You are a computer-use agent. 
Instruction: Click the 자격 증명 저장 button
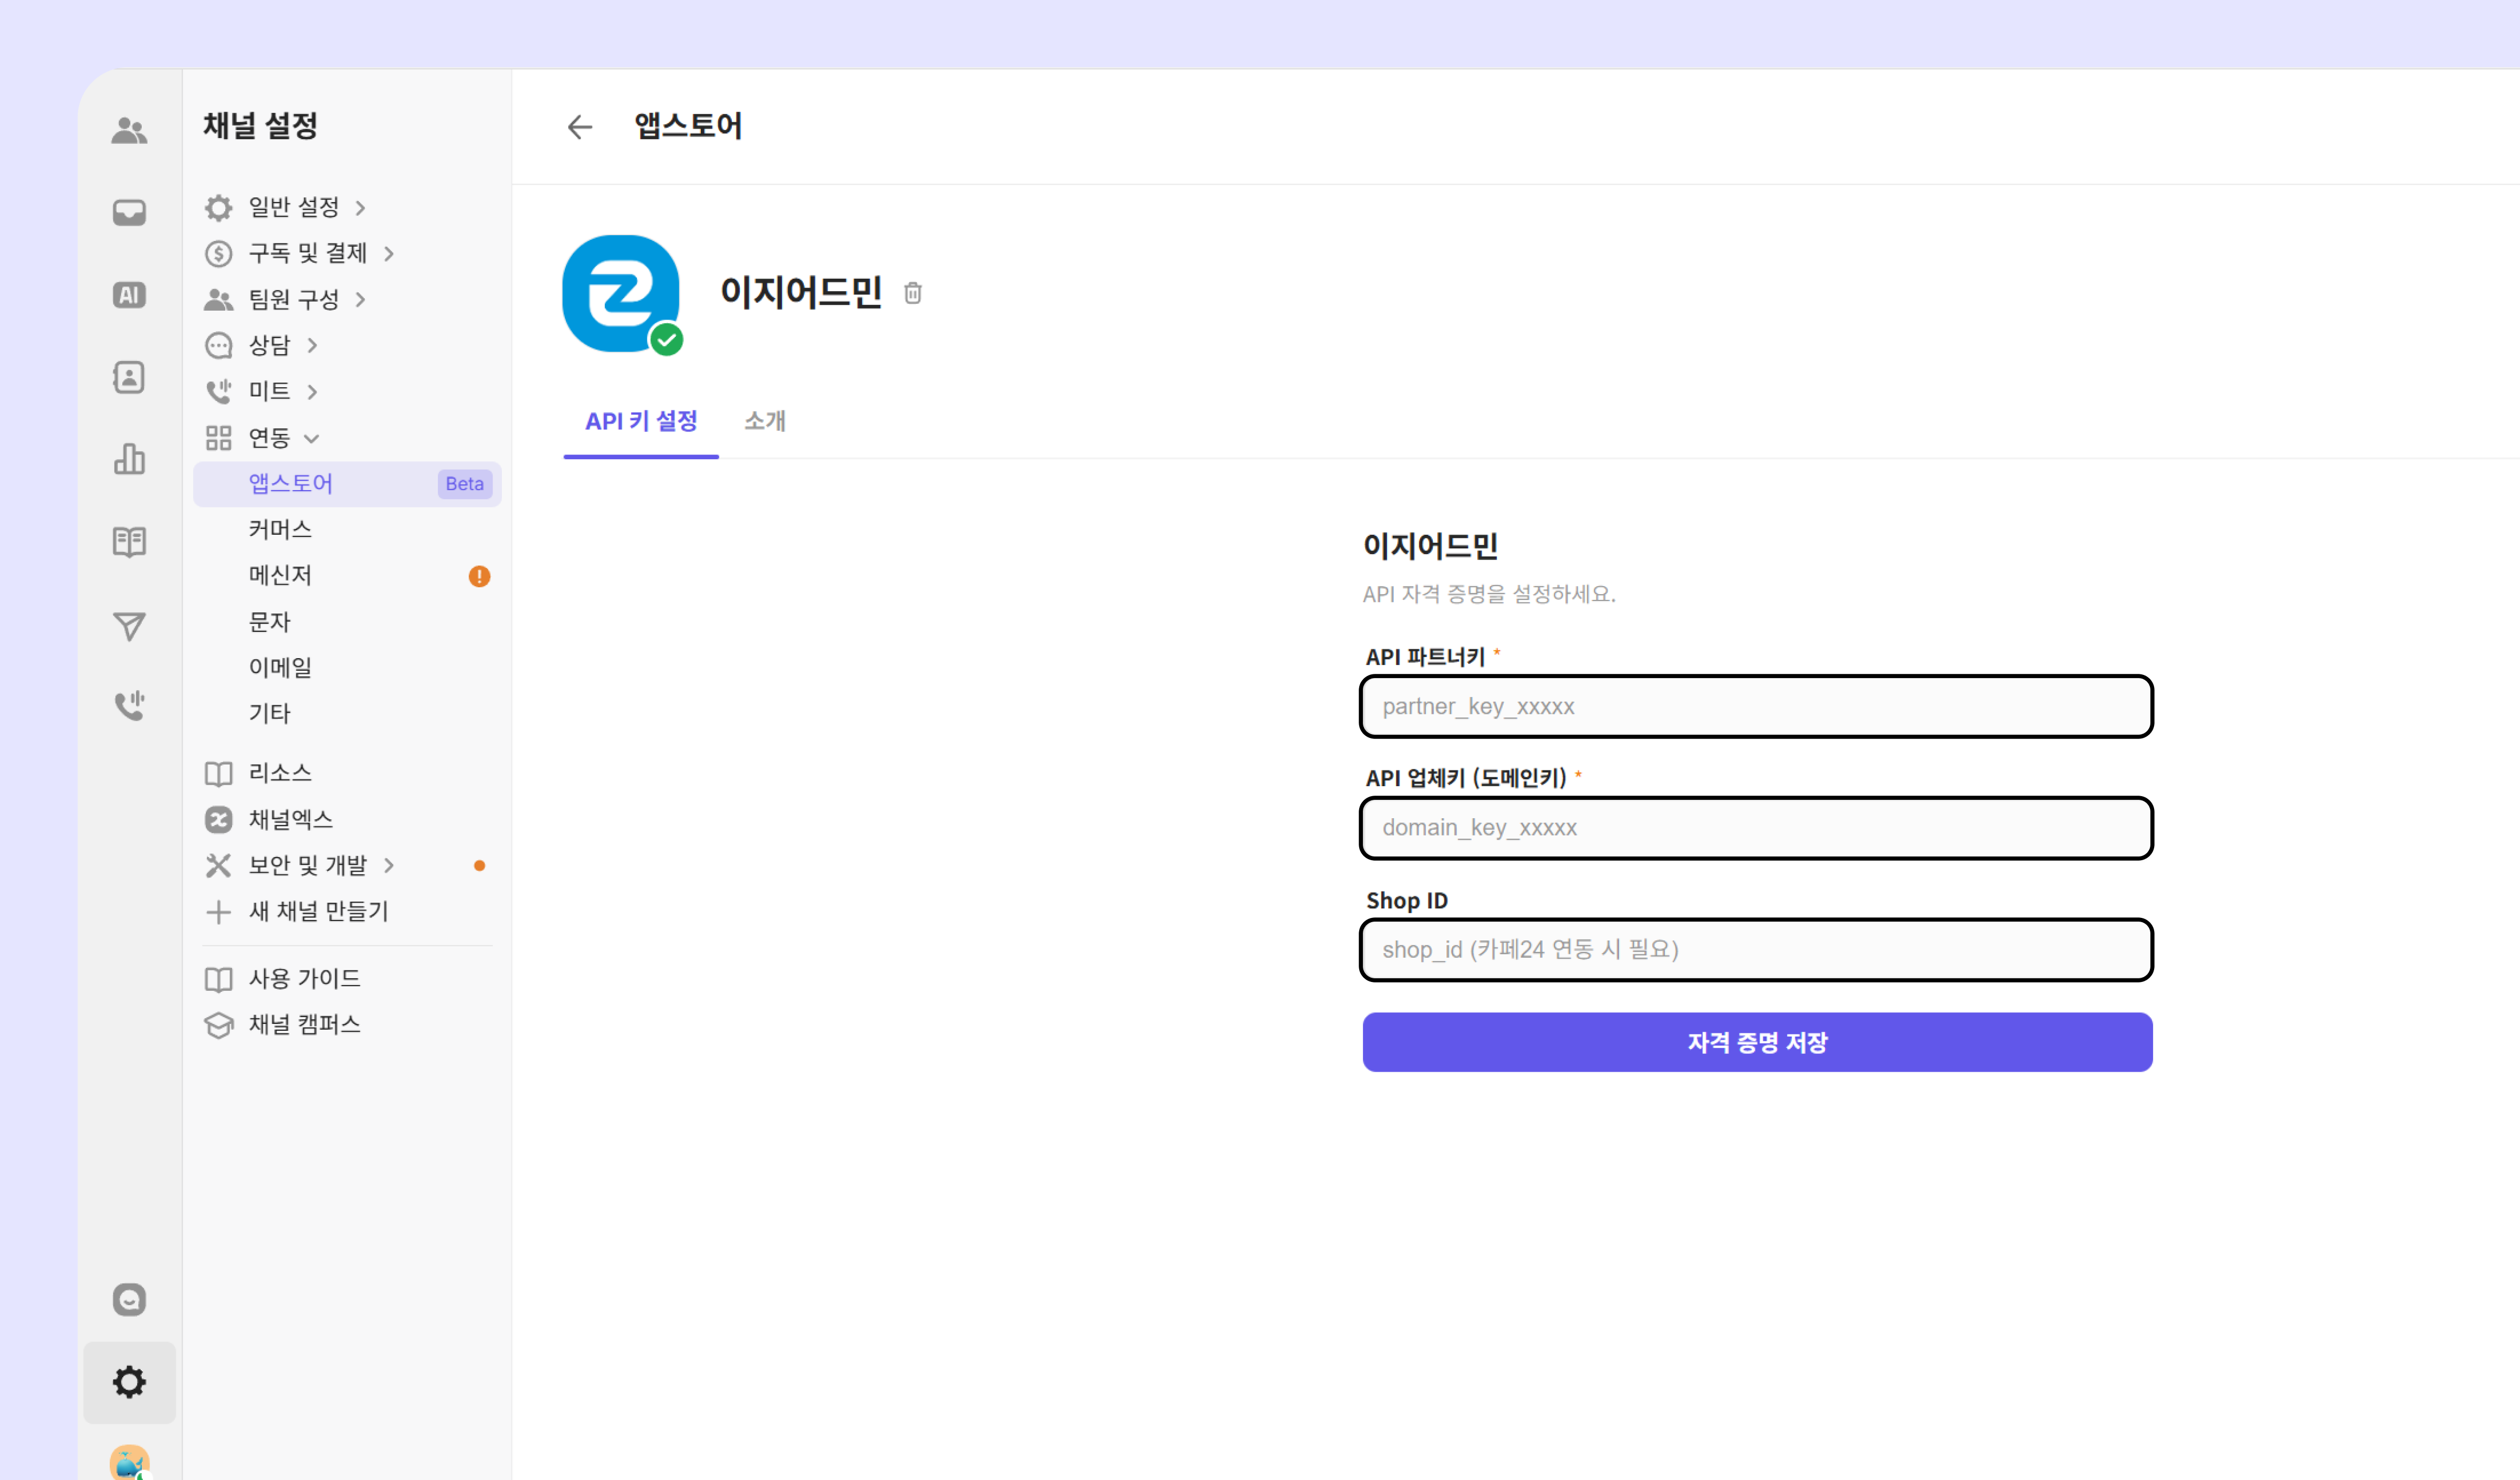[x=1756, y=1042]
